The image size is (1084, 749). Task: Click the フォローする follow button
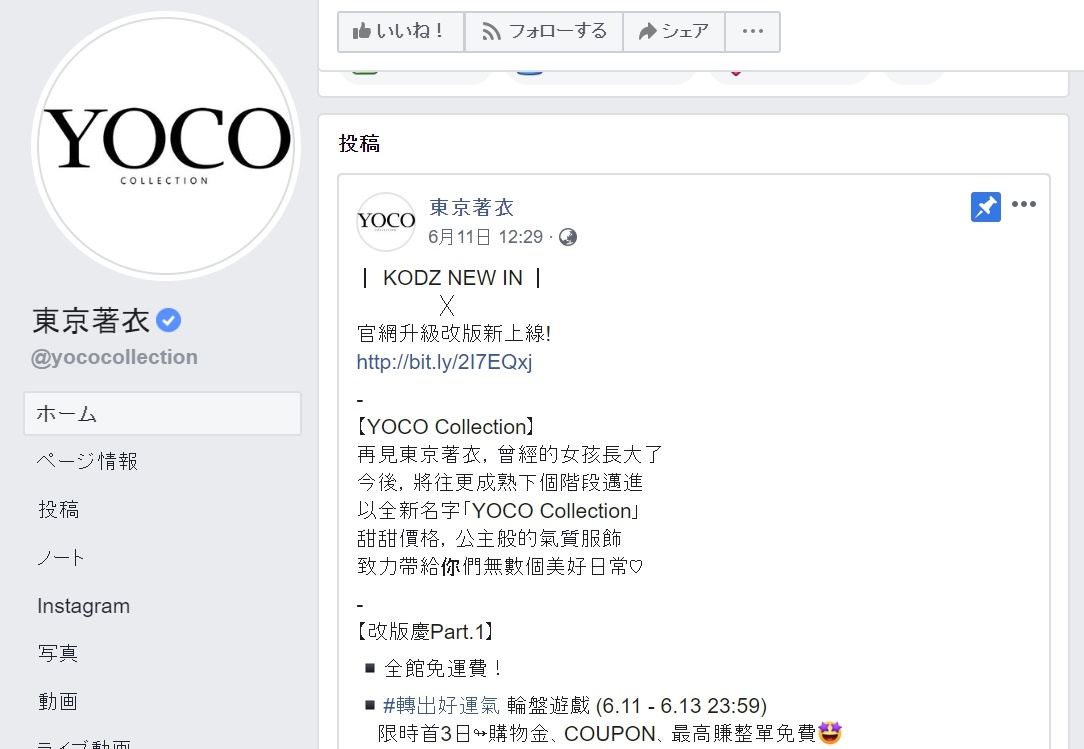(x=543, y=32)
